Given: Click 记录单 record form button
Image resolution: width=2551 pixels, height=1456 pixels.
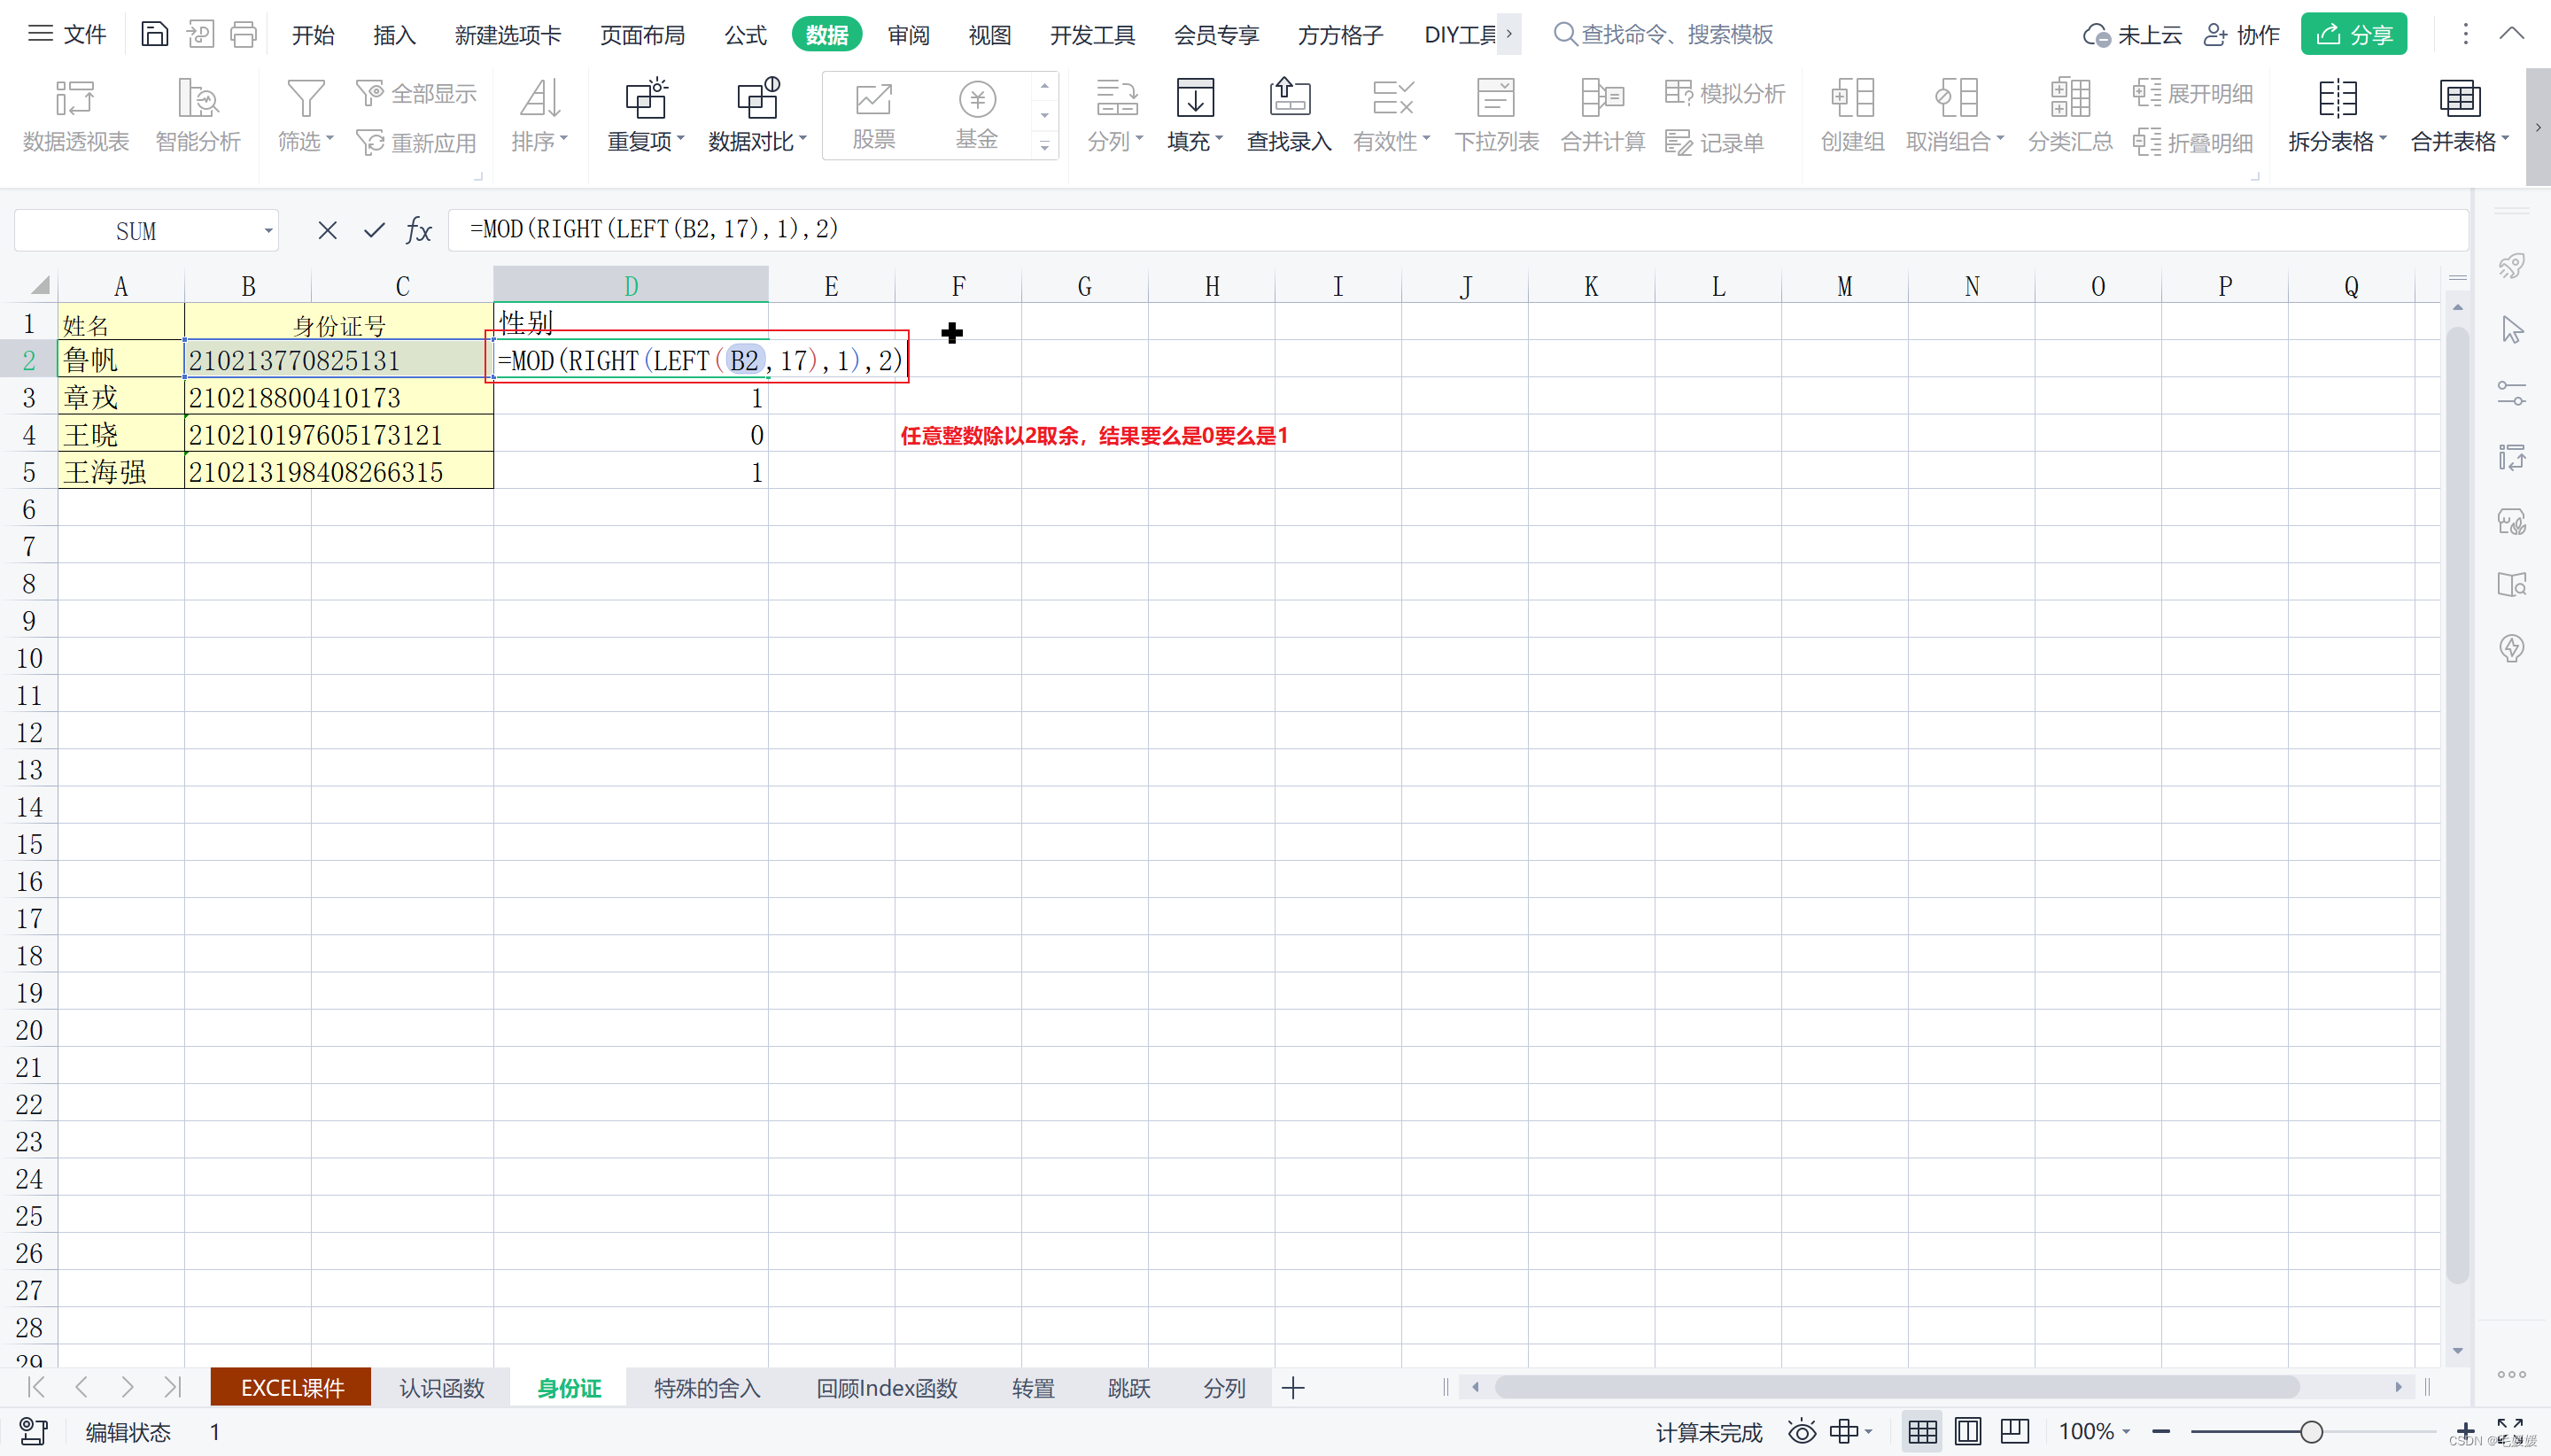Looking at the screenshot, I should click(1714, 143).
